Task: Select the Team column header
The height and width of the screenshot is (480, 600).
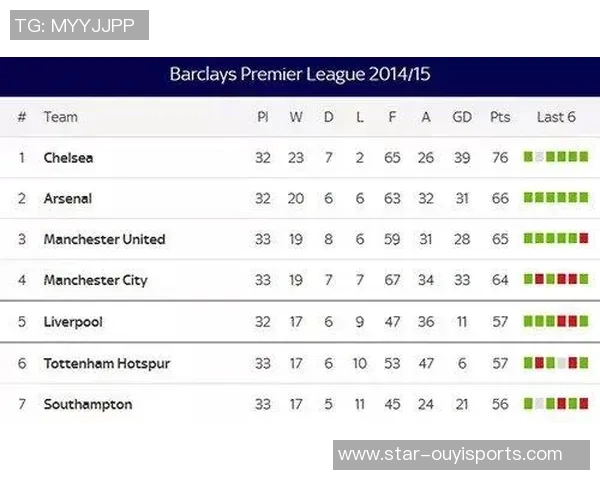Action: (x=60, y=117)
